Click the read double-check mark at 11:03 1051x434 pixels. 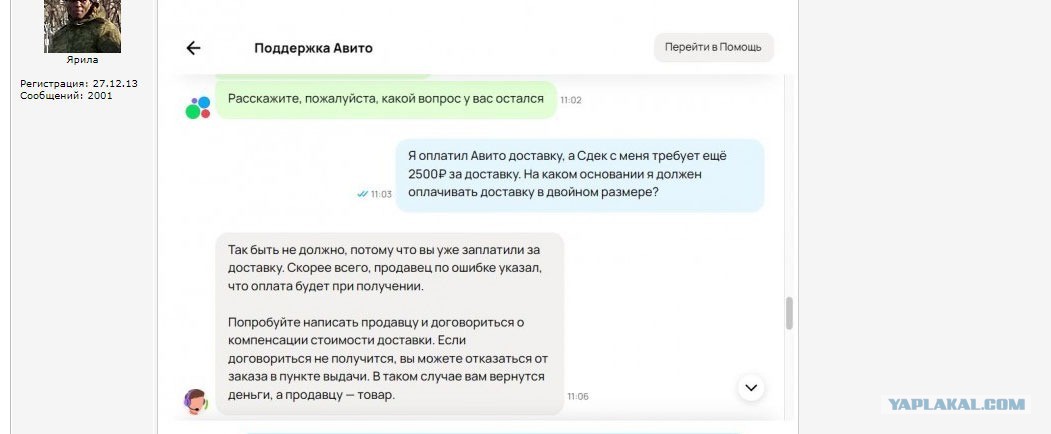pyautogui.click(x=363, y=194)
